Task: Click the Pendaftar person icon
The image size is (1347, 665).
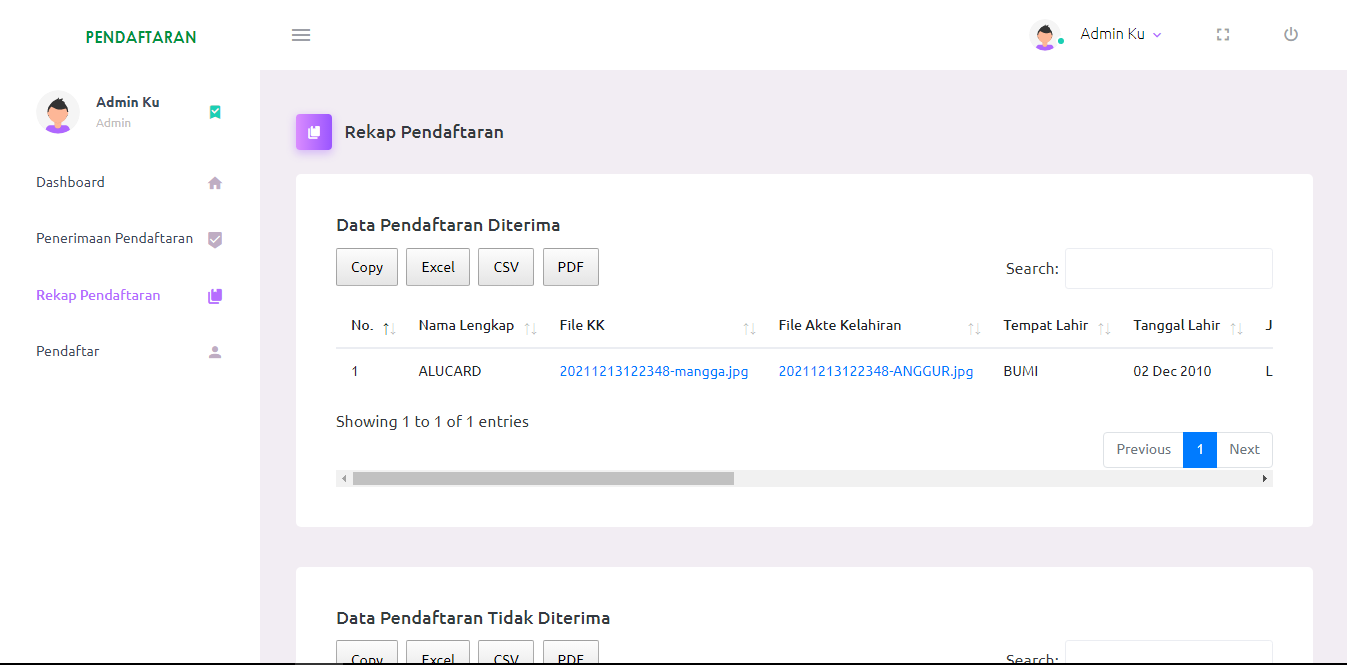Action: [215, 352]
